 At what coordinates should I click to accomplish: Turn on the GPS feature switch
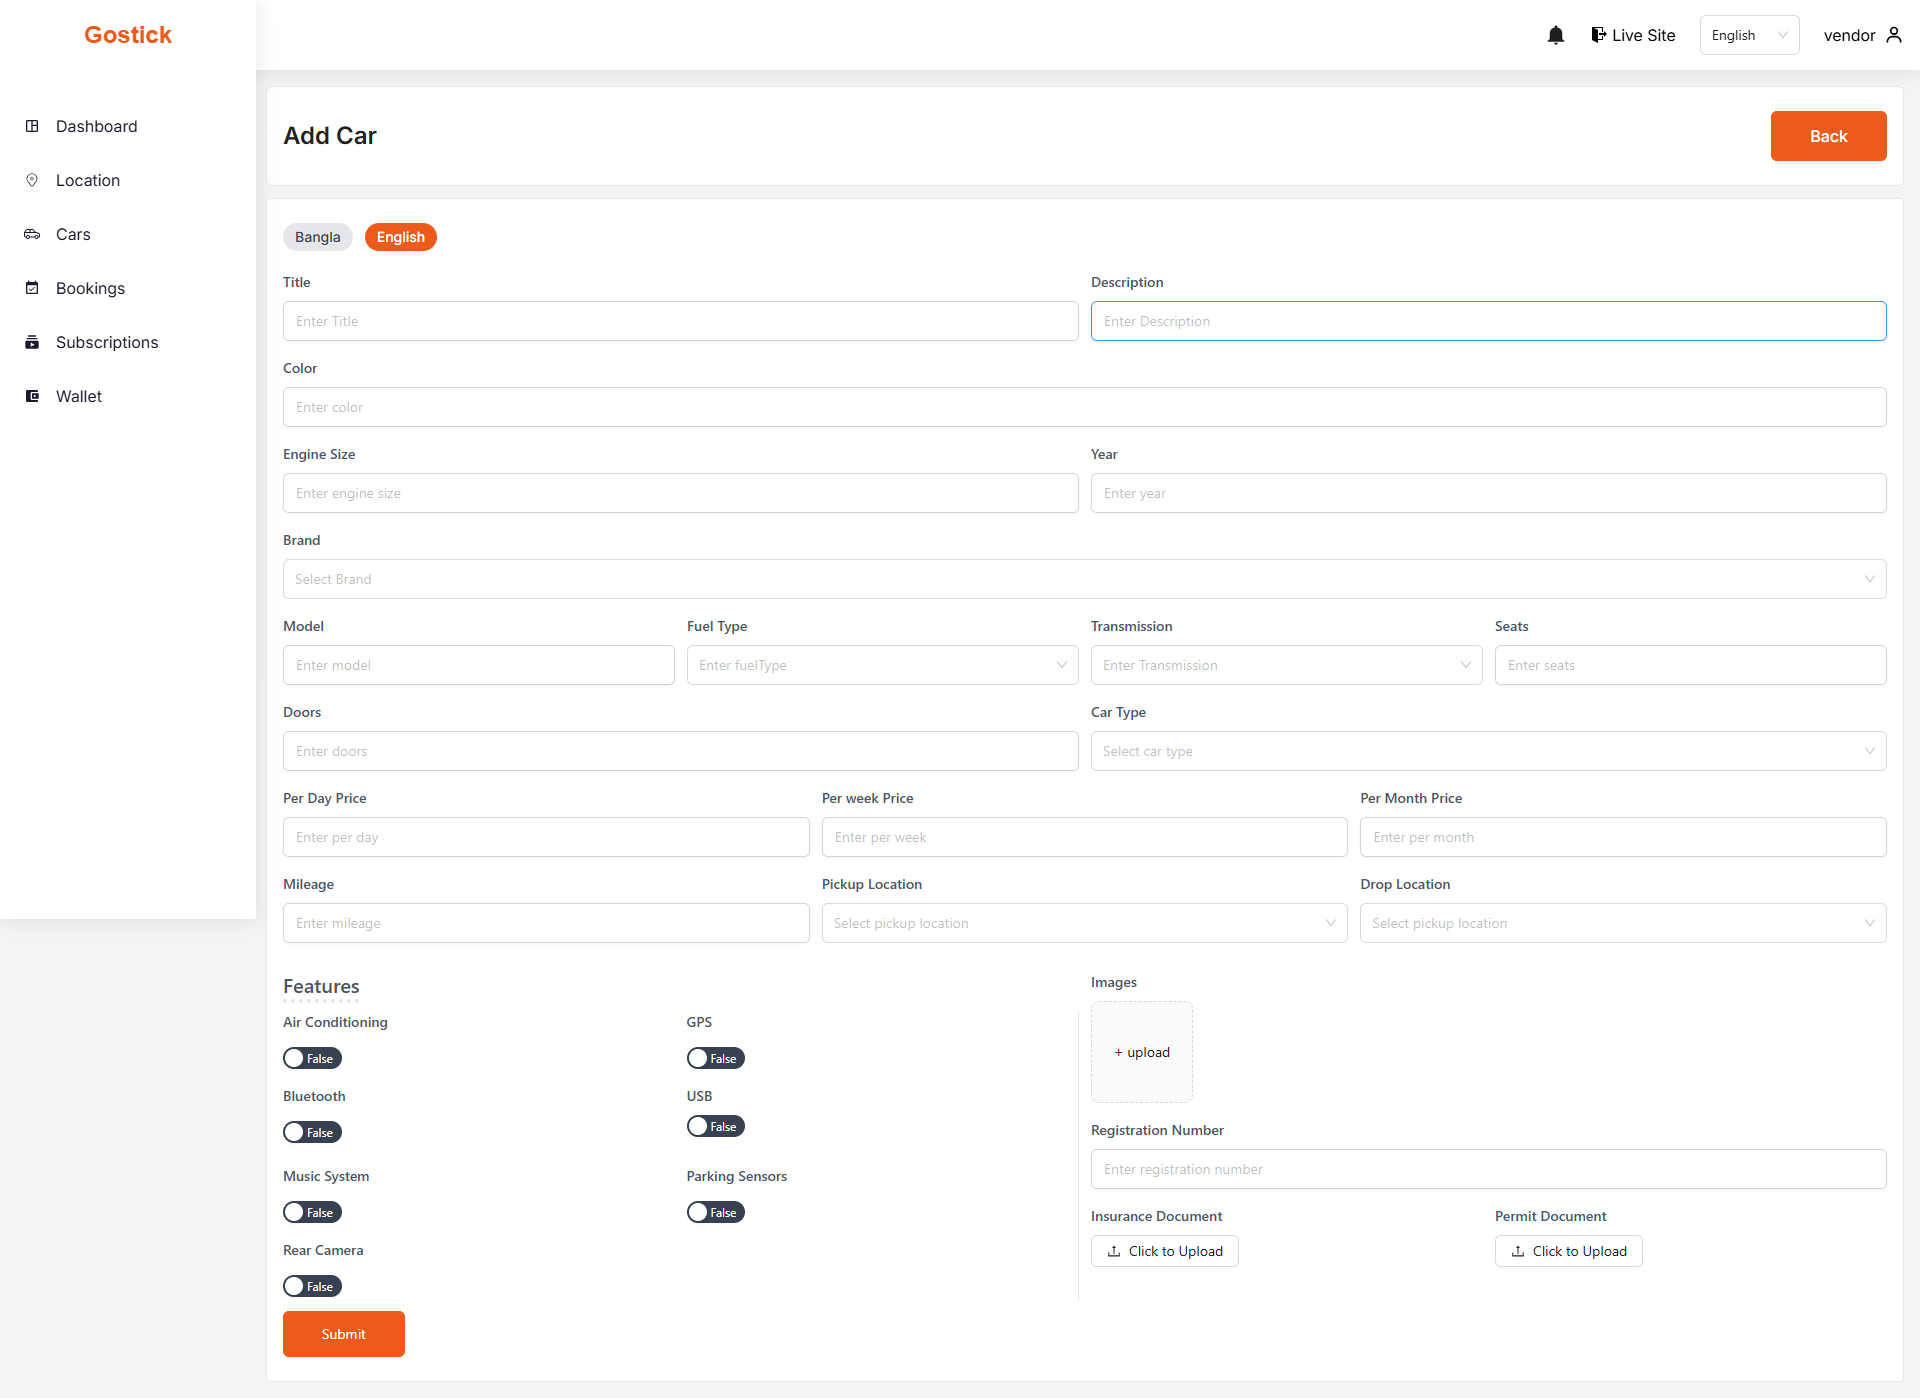pos(715,1058)
